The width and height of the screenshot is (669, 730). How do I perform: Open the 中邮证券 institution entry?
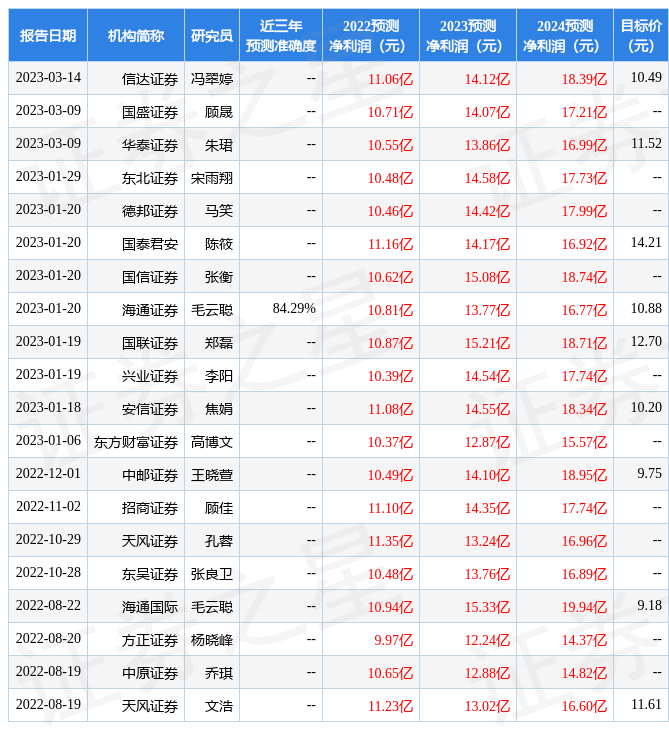click(x=150, y=474)
